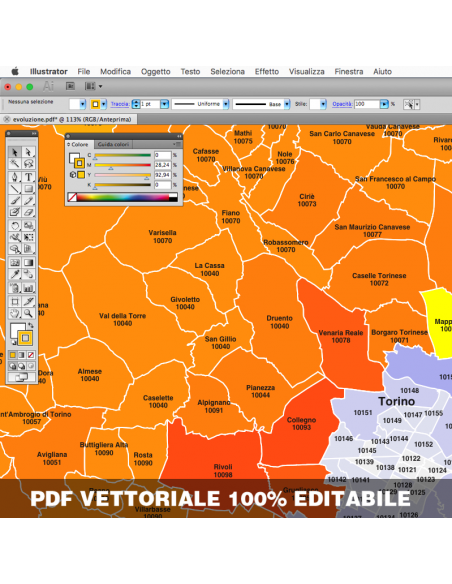Viewport: 452px width, 584px height.
Task: Select the Direct Selection (white arrow) tool
Action: click(28, 152)
